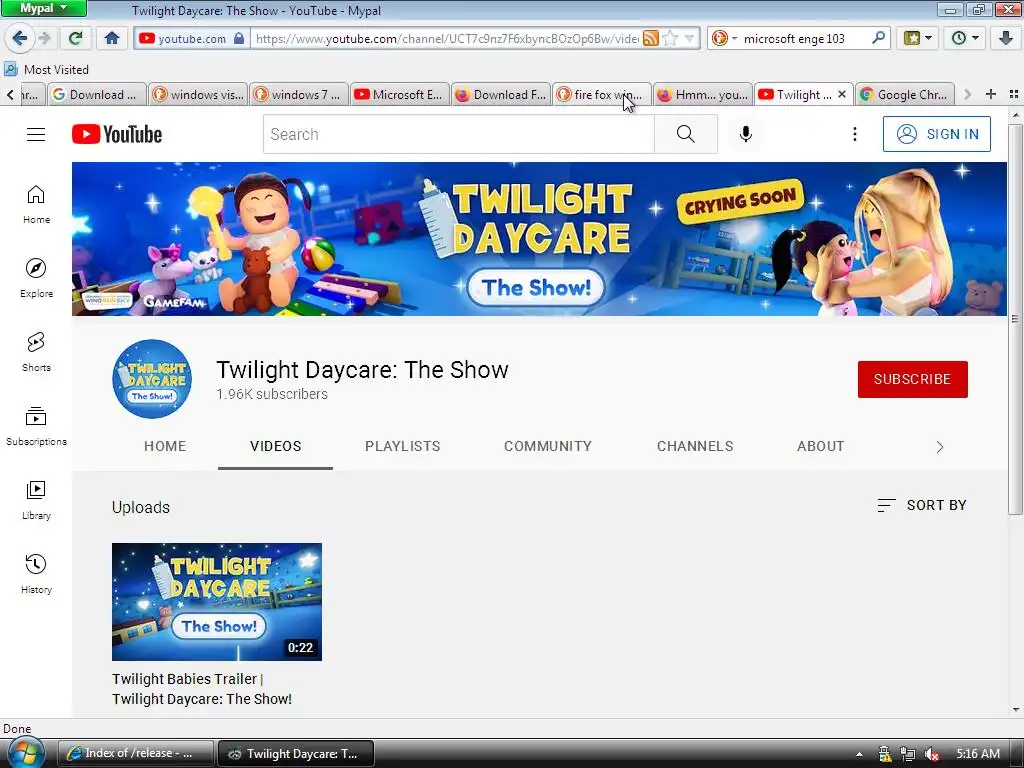The height and width of the screenshot is (768, 1024).
Task: Open the COMMUNITY tab
Action: [x=547, y=446]
